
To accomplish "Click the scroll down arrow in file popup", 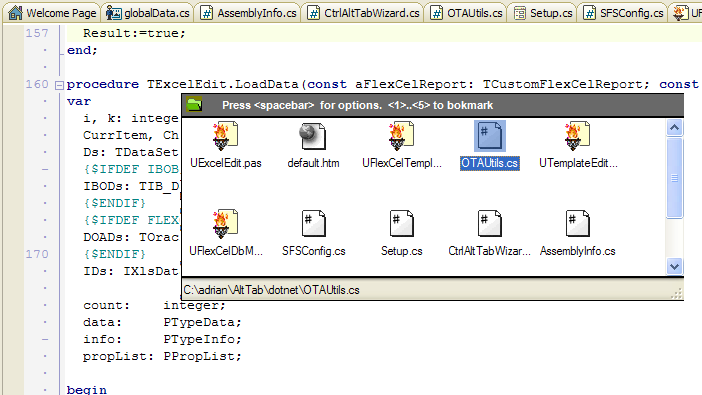I will [674, 266].
